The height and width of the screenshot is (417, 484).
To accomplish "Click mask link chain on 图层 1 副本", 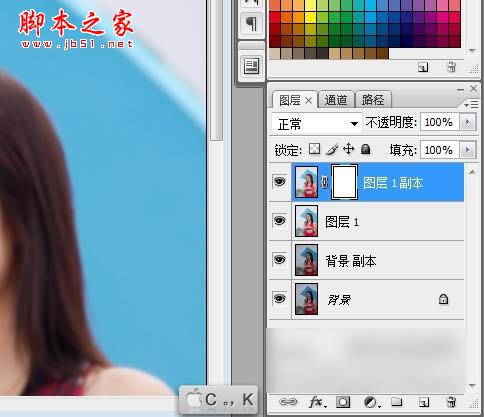I will point(325,182).
